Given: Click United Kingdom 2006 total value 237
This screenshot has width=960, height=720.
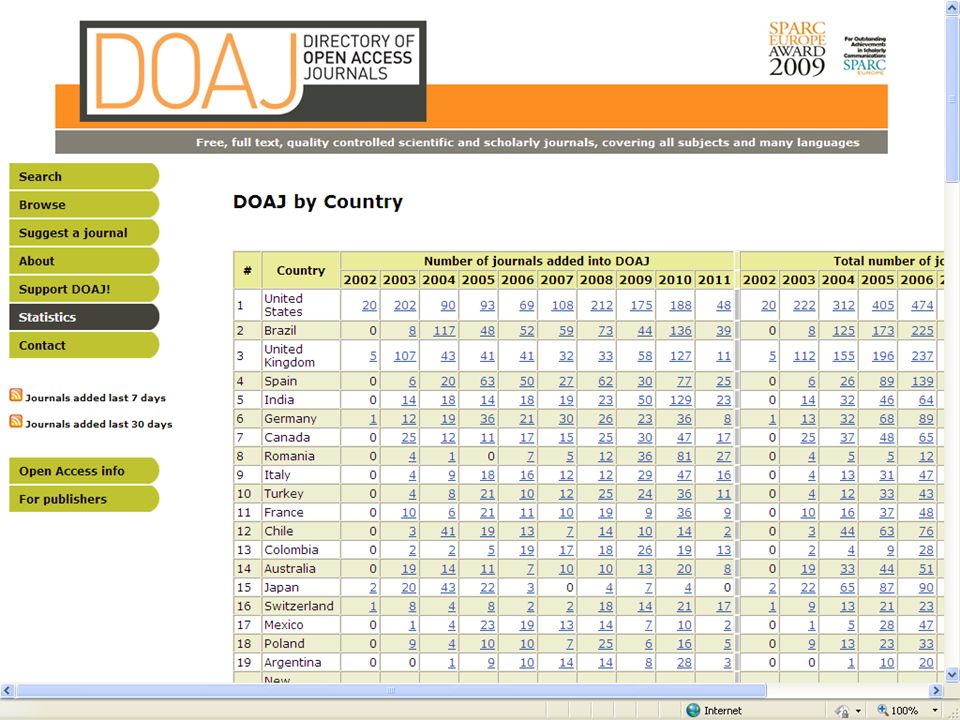Looking at the screenshot, I should coord(922,356).
